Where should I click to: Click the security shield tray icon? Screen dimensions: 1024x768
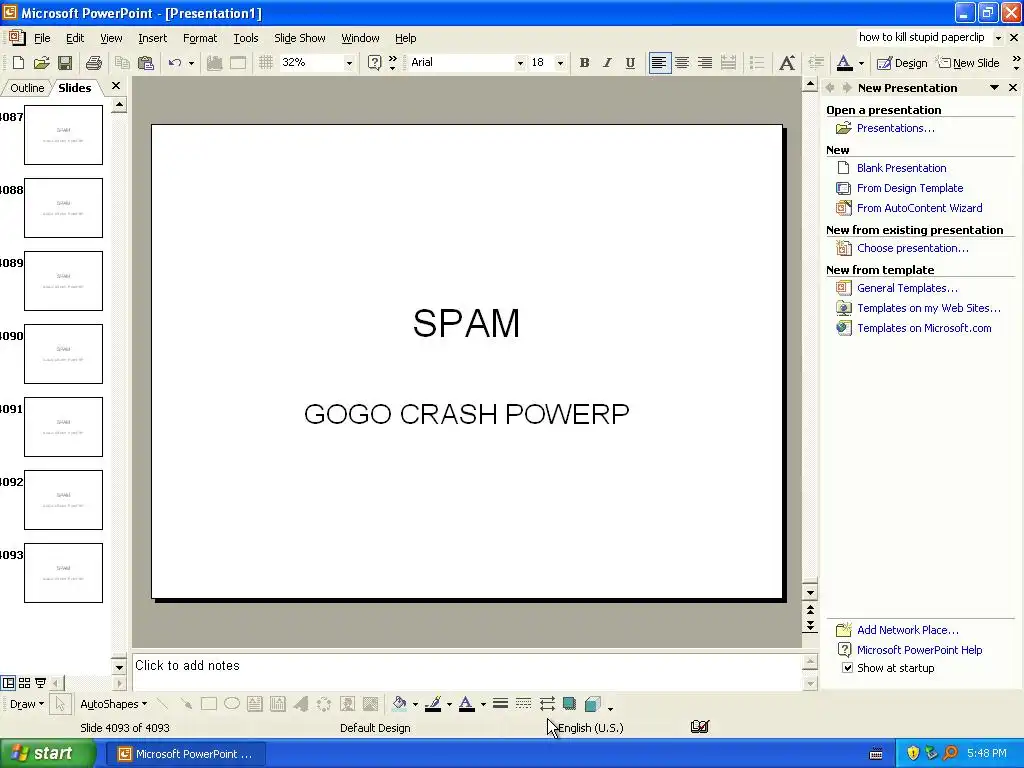click(913, 754)
